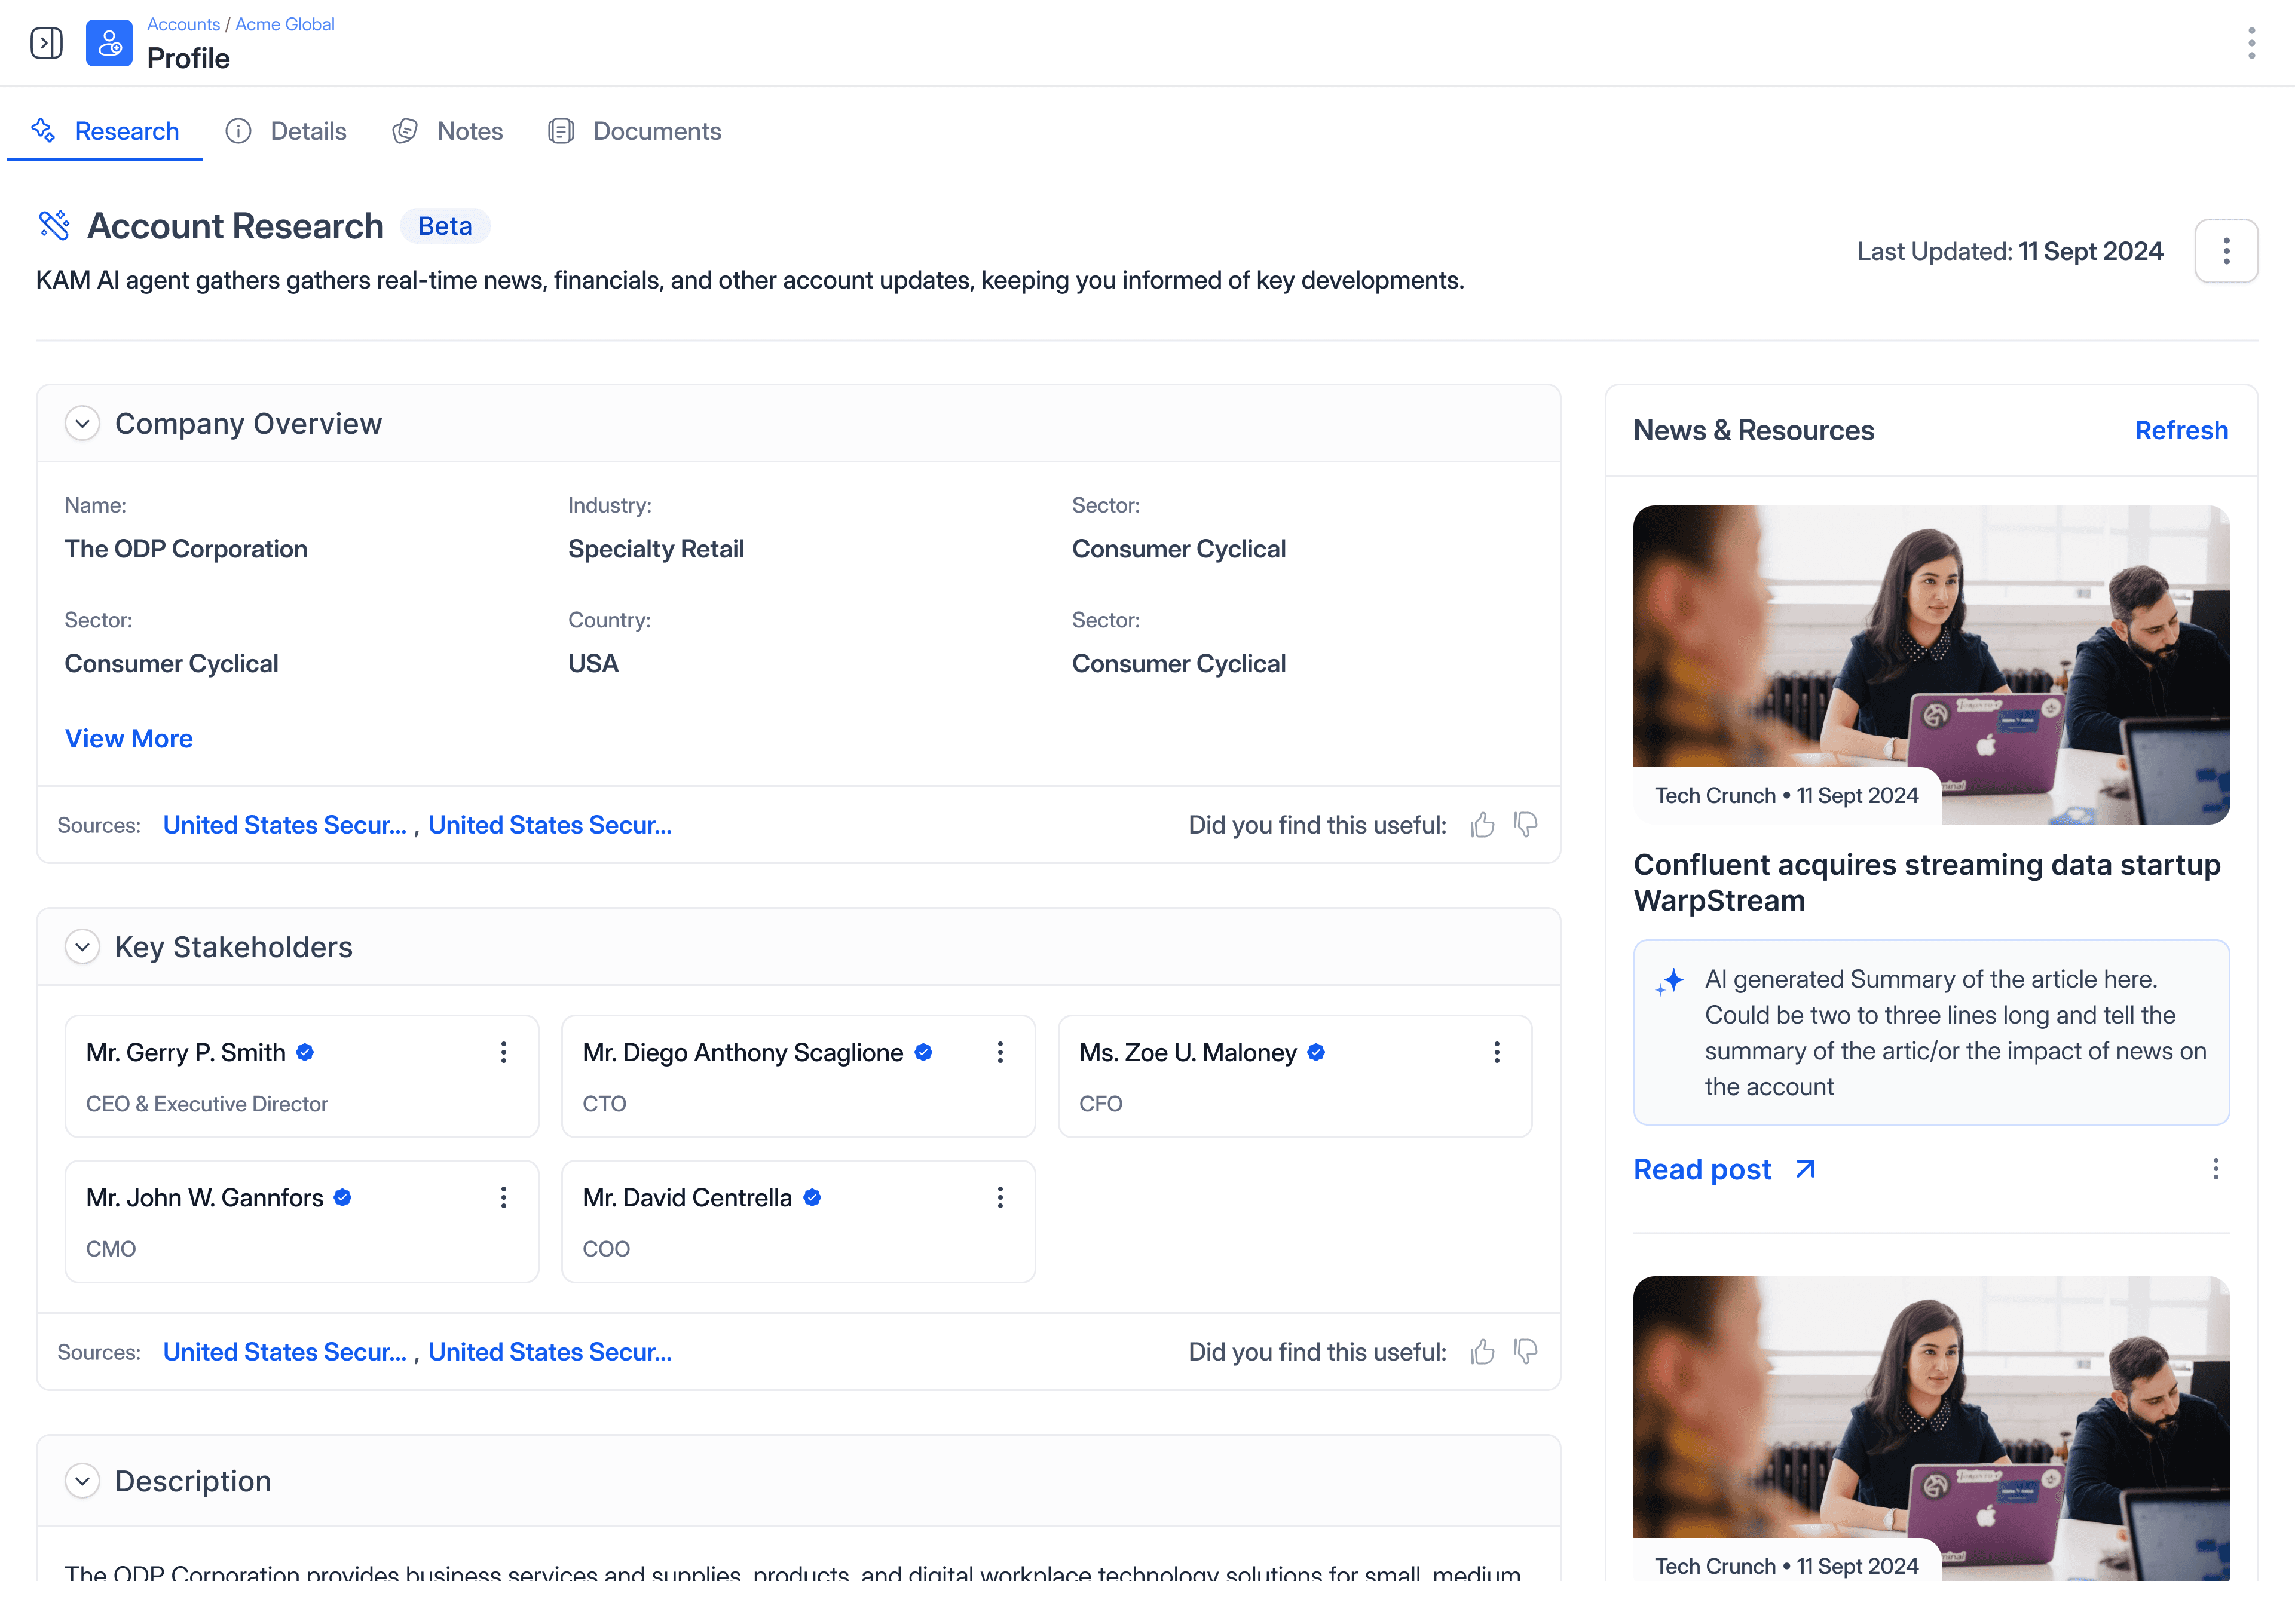Expand the sidebar panel toggle icon
The image size is (2295, 1624).
[46, 43]
